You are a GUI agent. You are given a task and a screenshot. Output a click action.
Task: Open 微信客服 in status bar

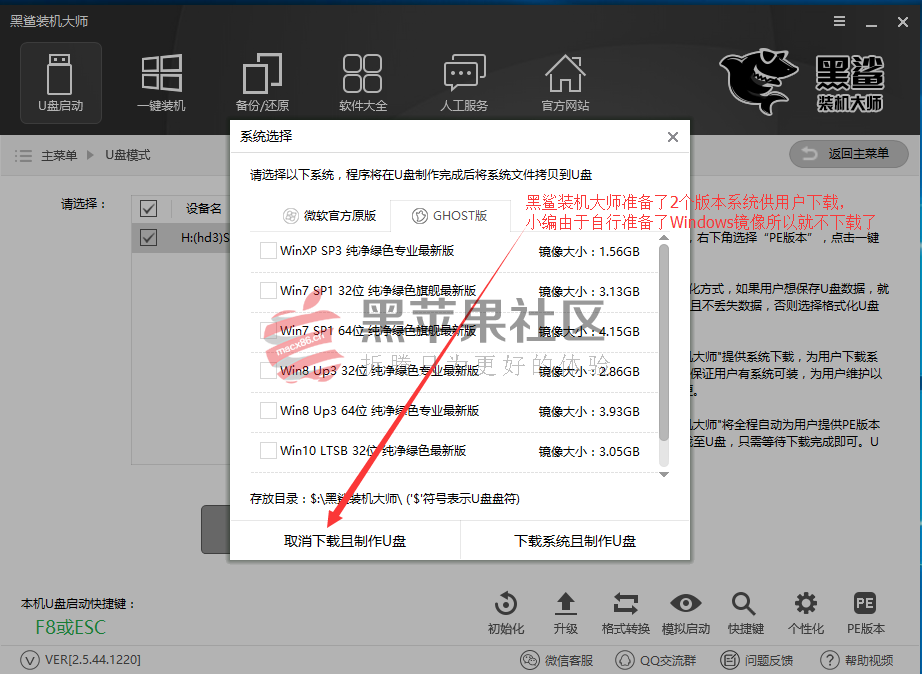pyautogui.click(x=557, y=660)
